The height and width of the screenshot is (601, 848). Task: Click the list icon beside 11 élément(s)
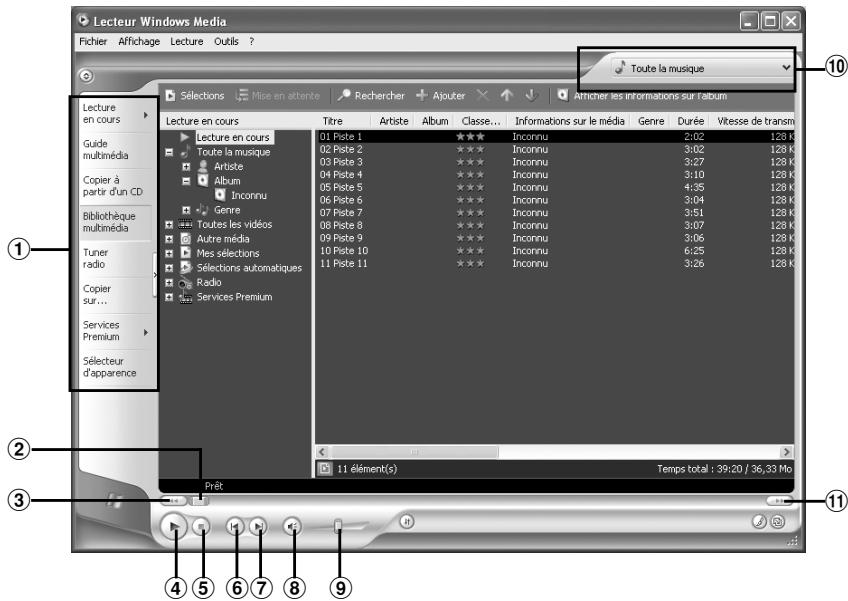[x=324, y=468]
